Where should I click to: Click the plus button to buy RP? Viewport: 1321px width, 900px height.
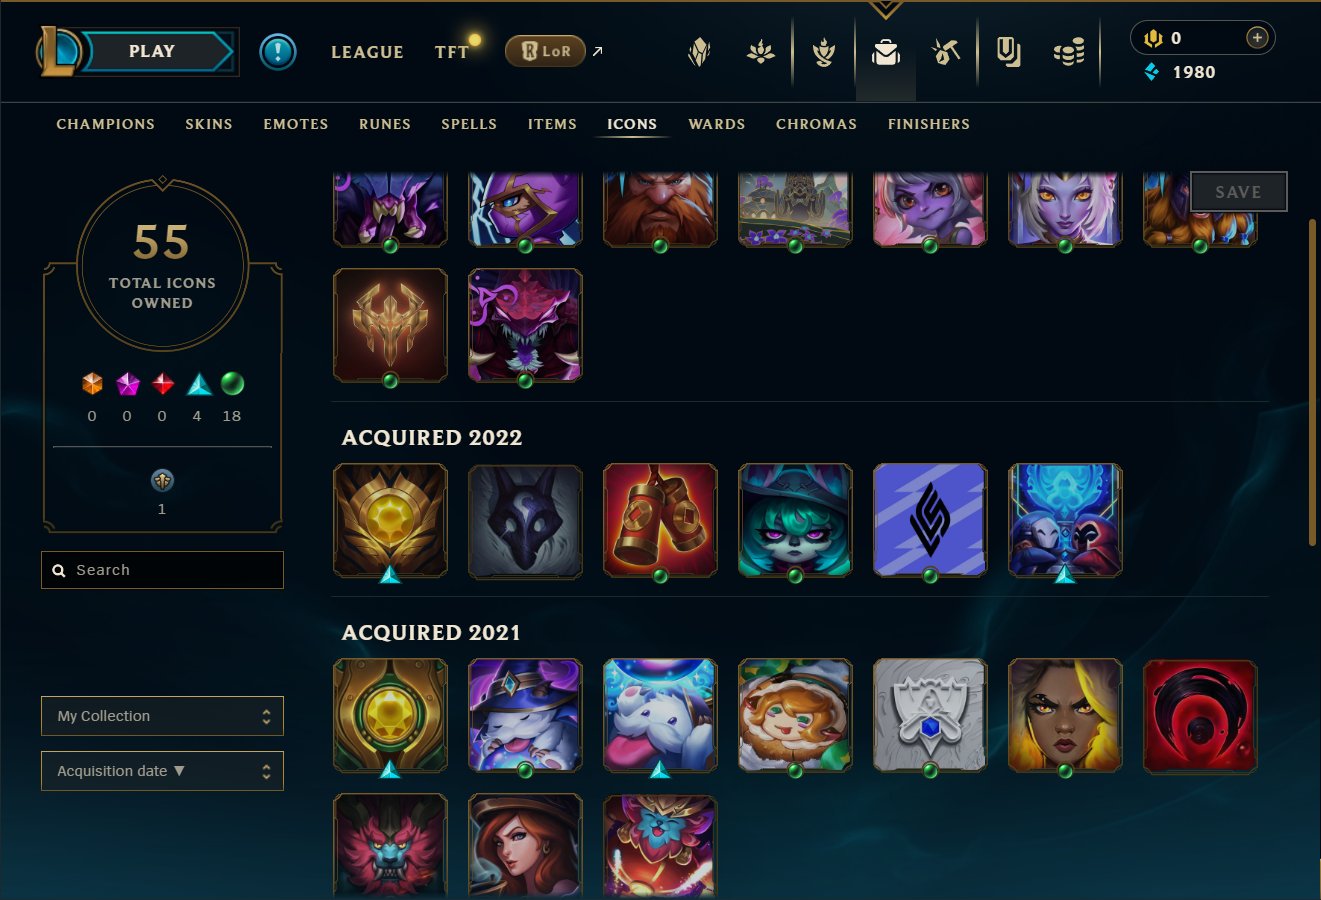[x=1257, y=38]
